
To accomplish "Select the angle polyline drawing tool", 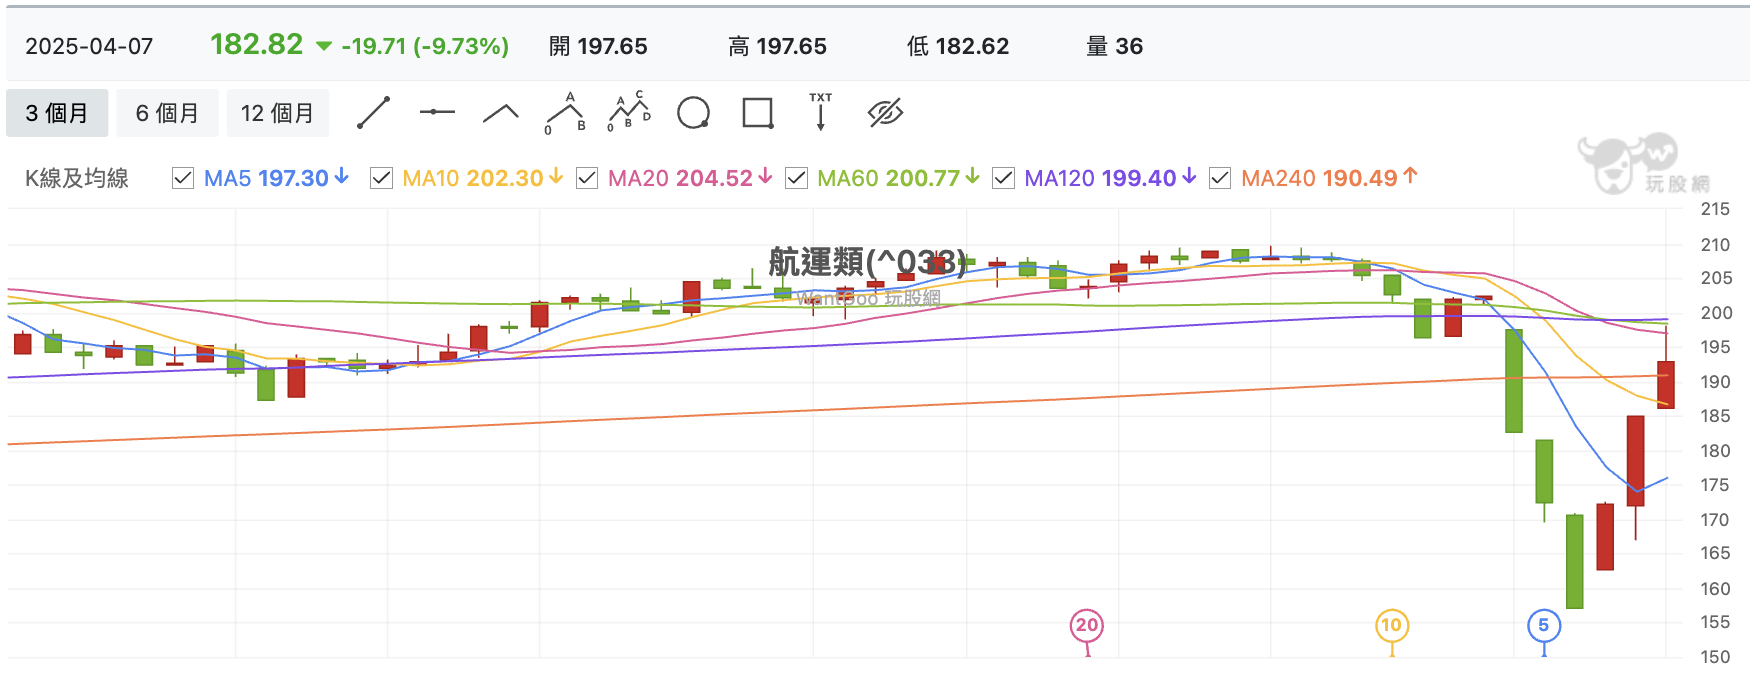I will coord(501,113).
